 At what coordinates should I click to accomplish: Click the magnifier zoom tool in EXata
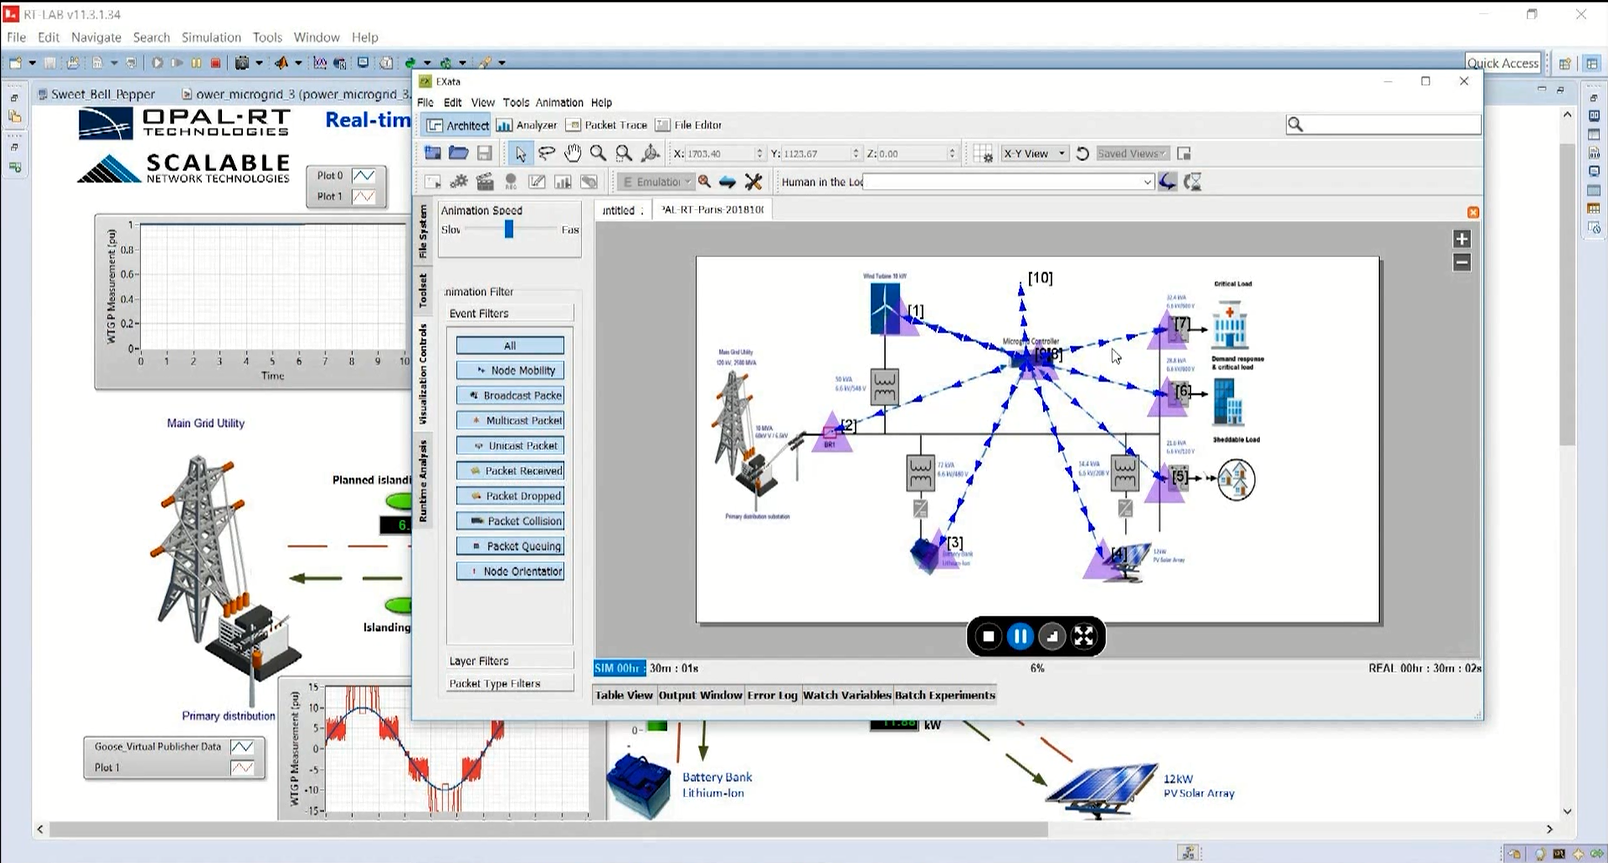click(x=598, y=153)
